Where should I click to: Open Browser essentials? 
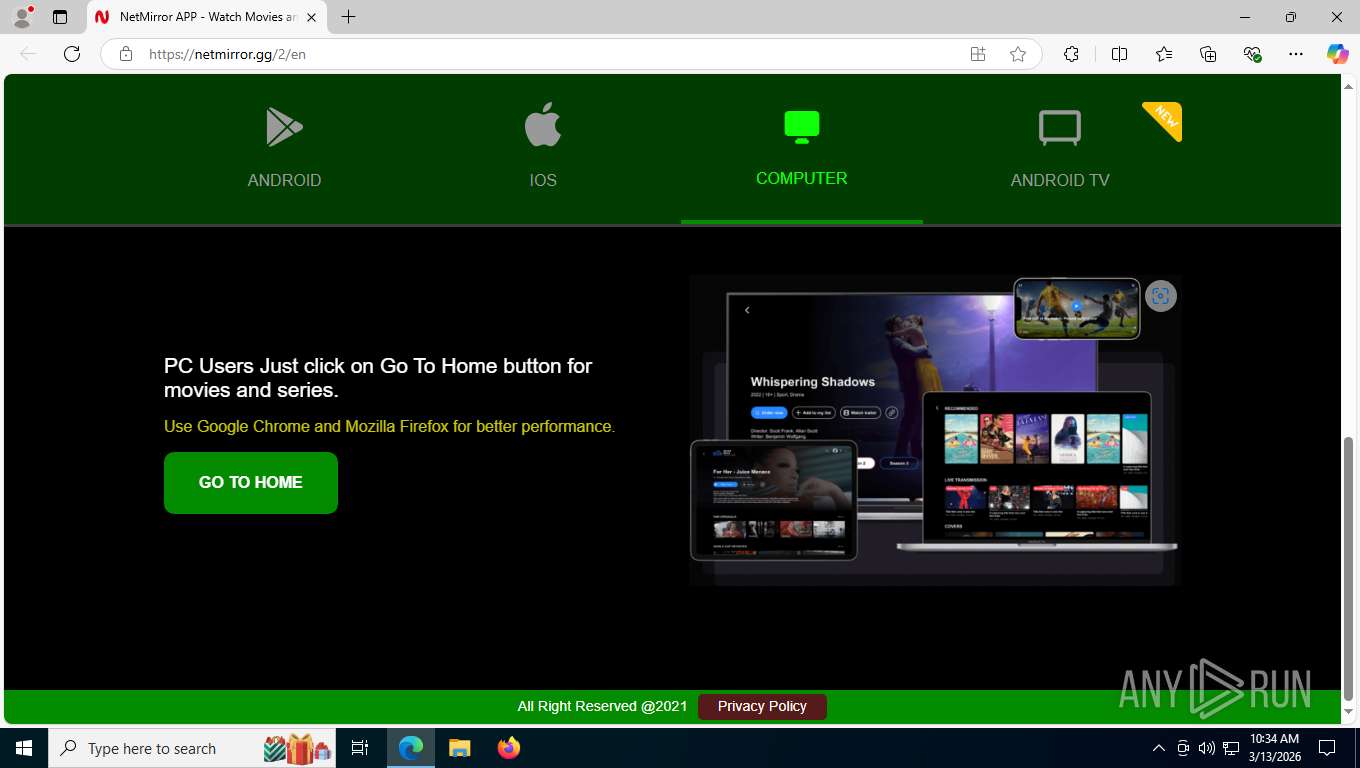point(1252,54)
